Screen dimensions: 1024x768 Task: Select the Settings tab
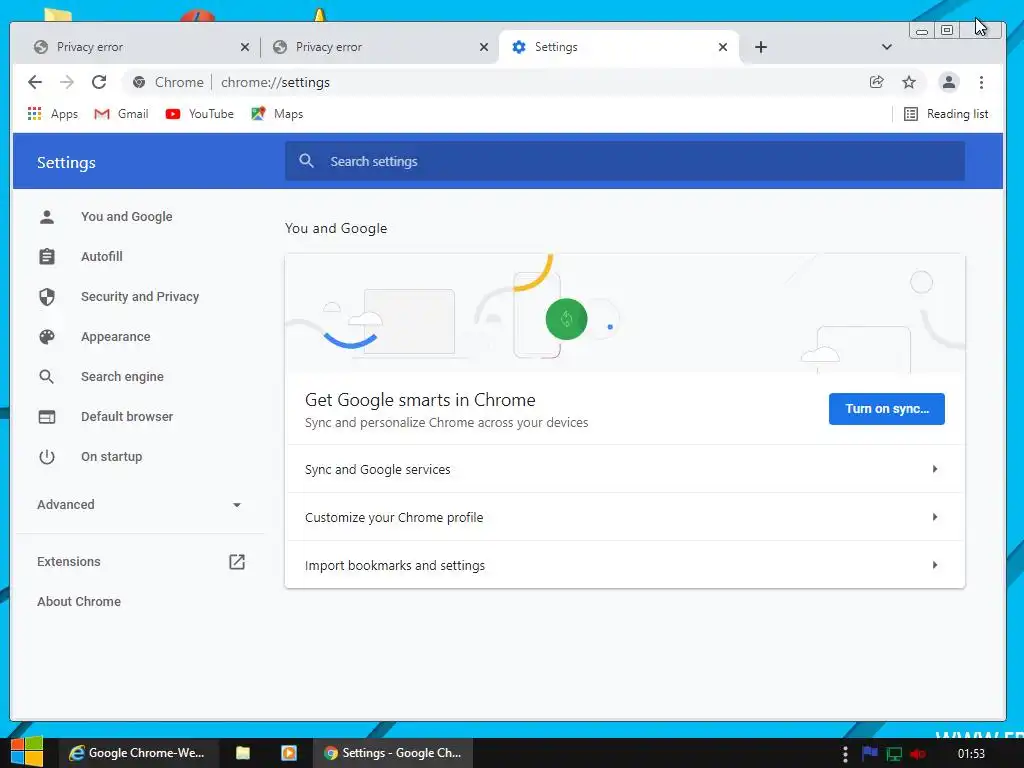(x=619, y=47)
